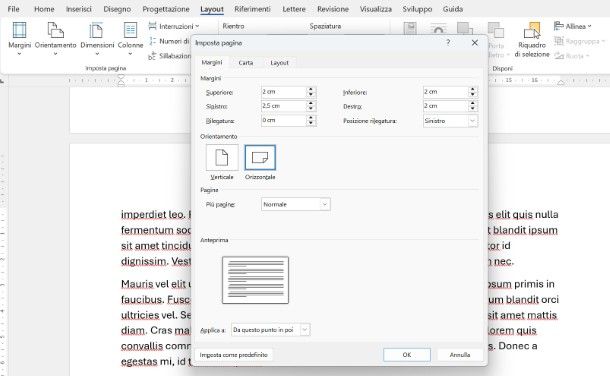Click the Sinistro margin field

pos(283,106)
